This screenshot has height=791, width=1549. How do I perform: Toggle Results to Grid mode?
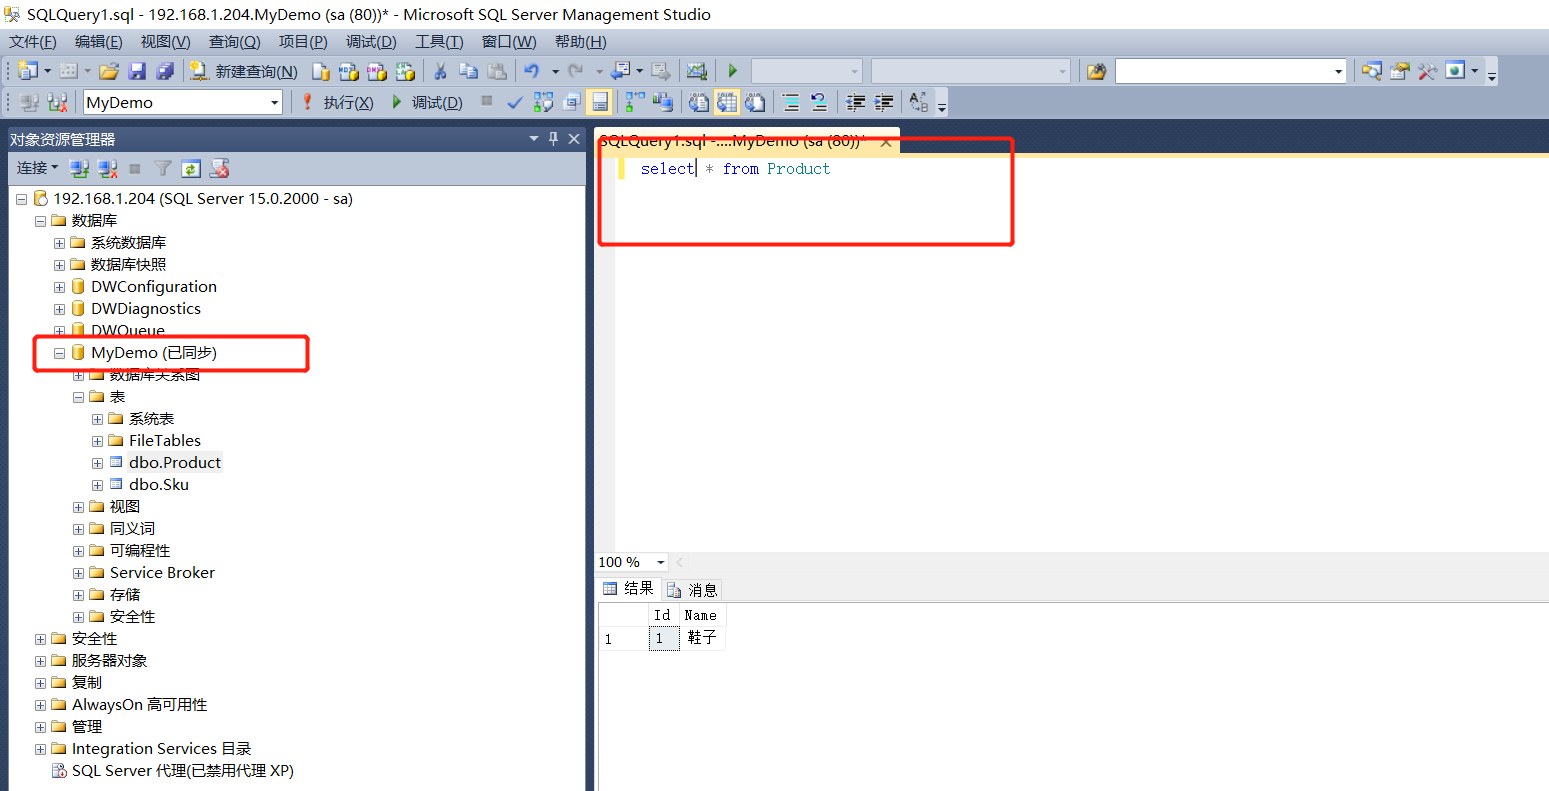(727, 102)
